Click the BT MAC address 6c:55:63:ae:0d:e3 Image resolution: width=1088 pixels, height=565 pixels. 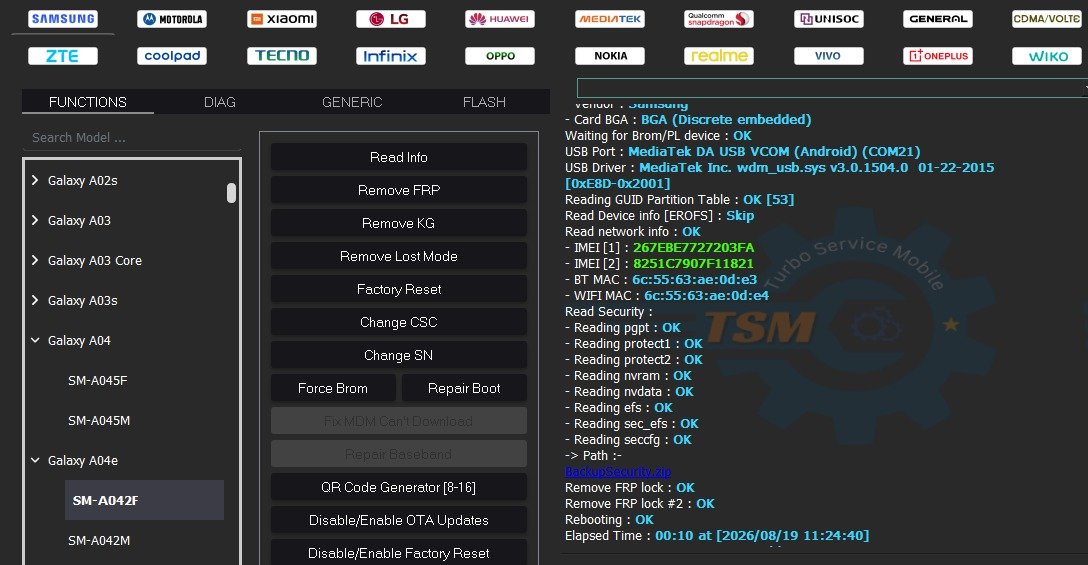pos(695,280)
